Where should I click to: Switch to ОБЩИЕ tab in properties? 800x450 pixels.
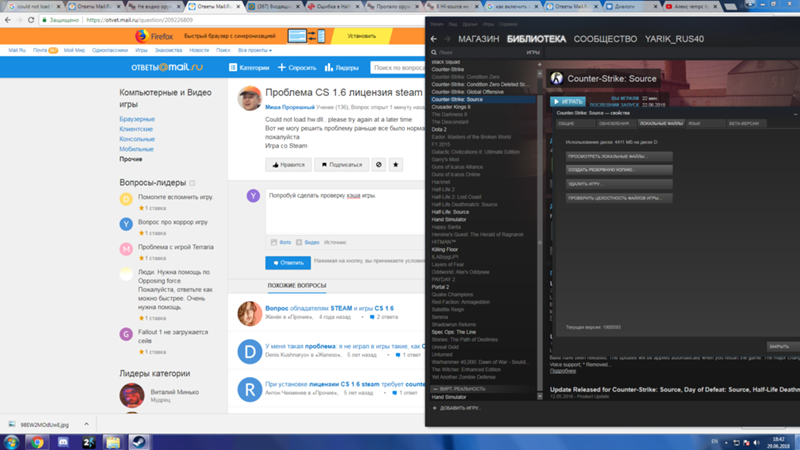[x=574, y=123]
